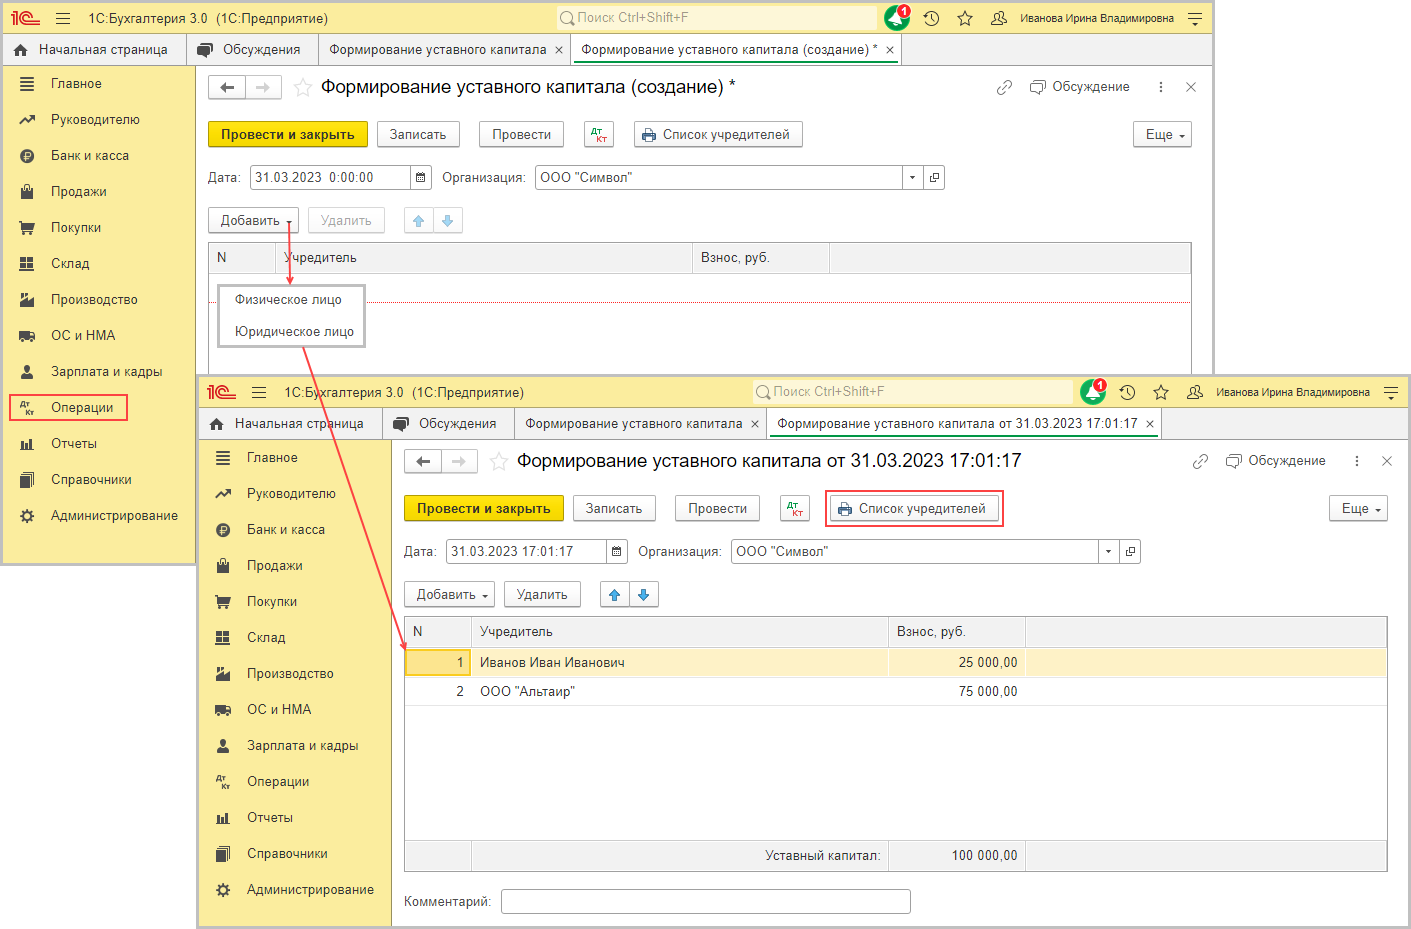Open the hamburger main menu in back window
The image size is (1411, 929).
(63, 18)
